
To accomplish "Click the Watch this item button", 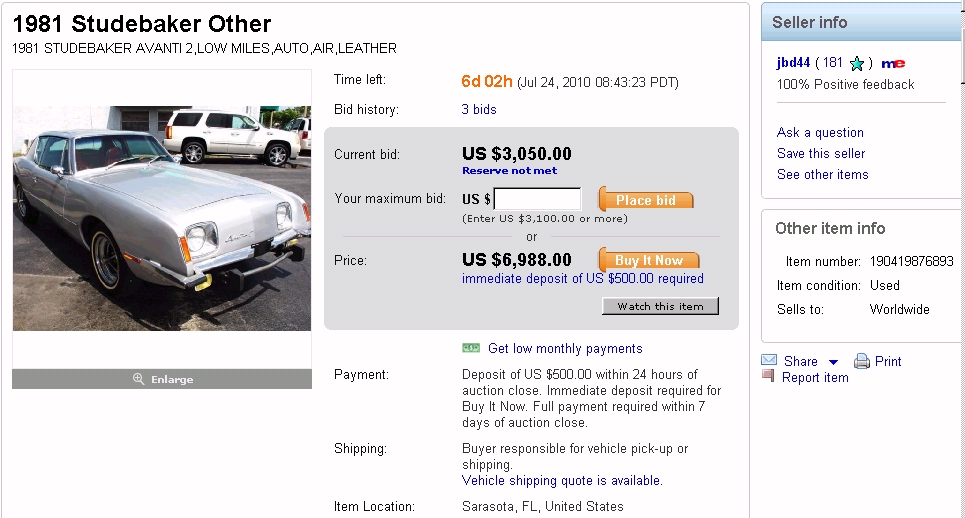I will (660, 307).
